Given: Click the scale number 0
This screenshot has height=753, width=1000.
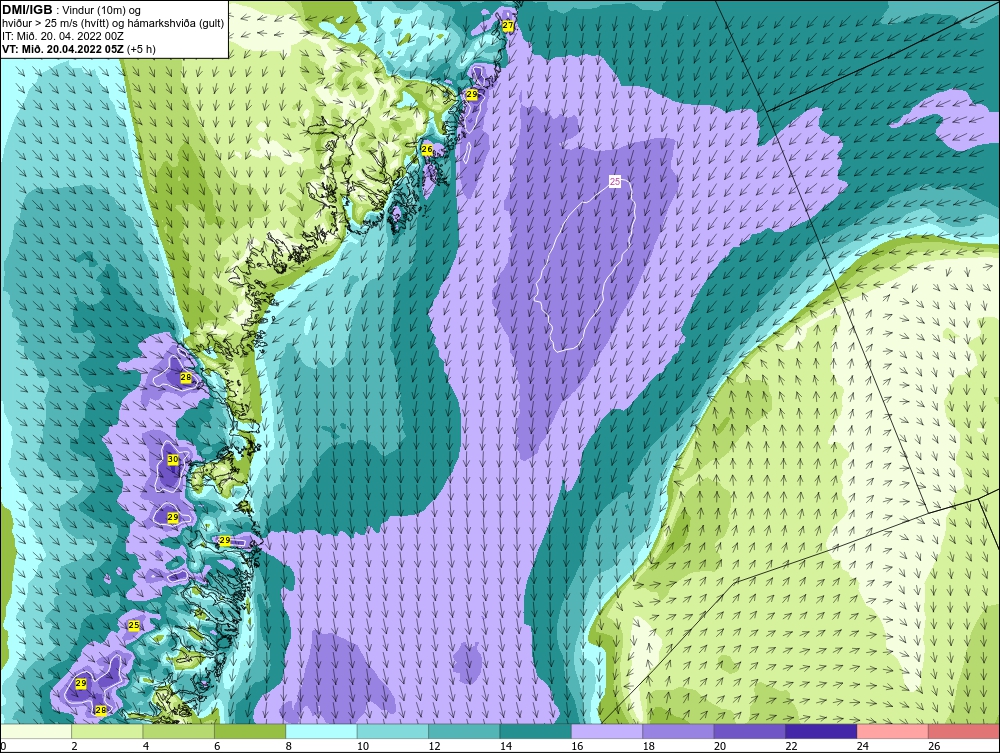Looking at the screenshot, I should click(x=3, y=746).
